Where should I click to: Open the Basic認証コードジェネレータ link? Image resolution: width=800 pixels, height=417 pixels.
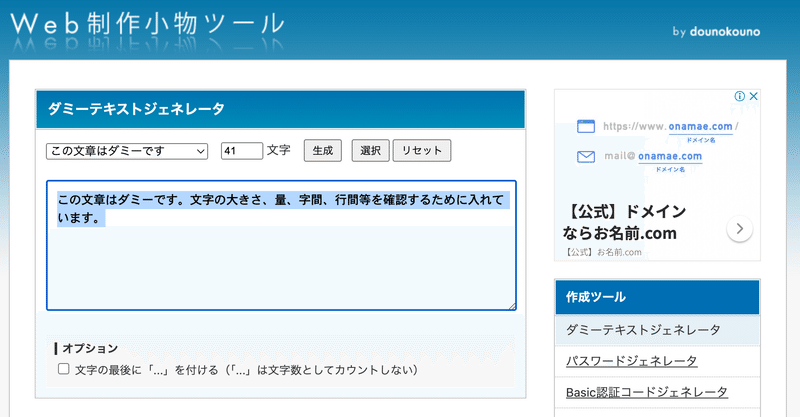[x=646, y=392]
